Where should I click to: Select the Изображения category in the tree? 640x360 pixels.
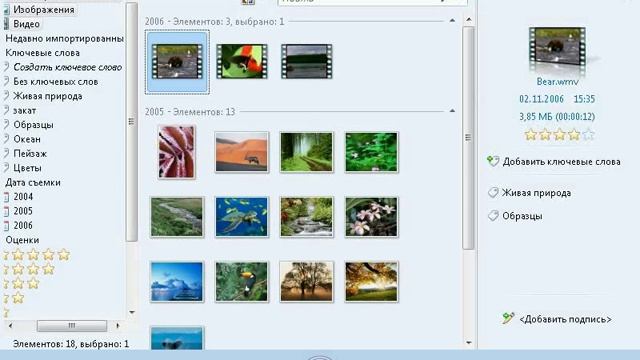(44, 9)
